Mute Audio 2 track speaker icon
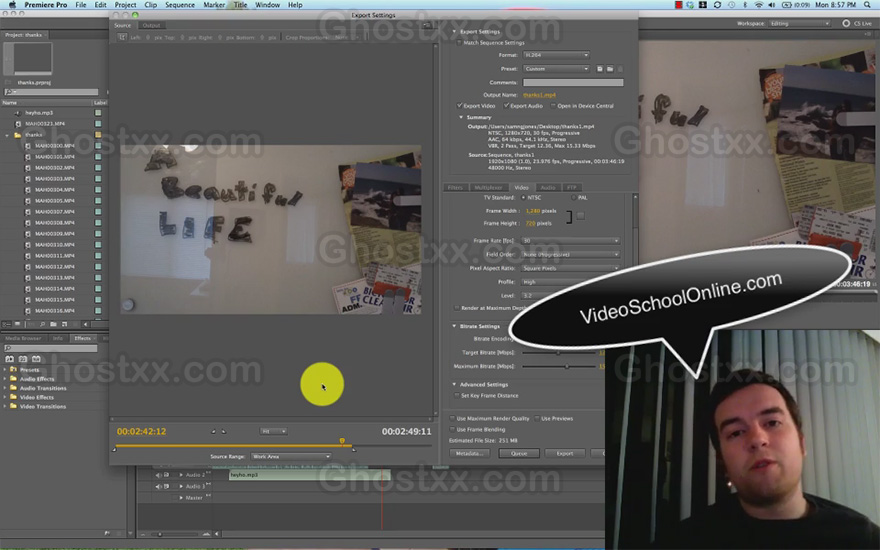 coord(159,475)
